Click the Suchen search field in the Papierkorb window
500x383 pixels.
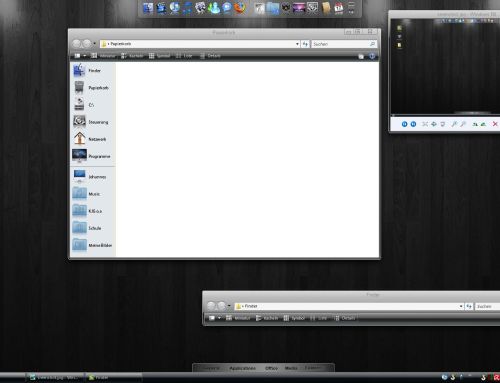(x=344, y=44)
